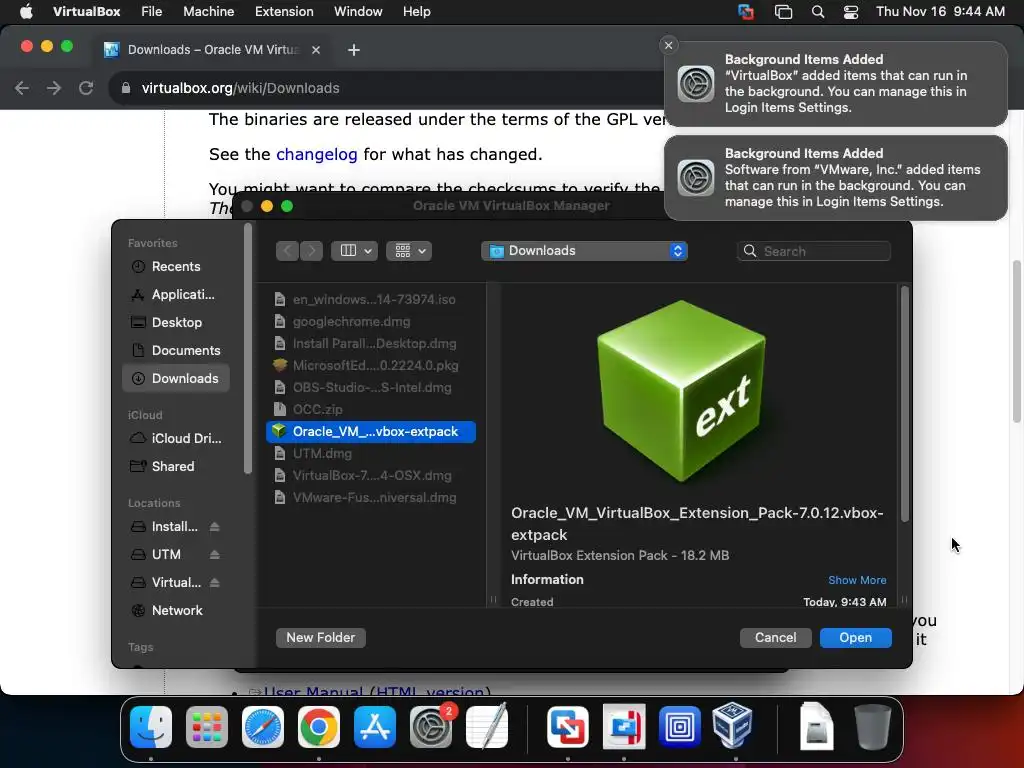Open System Settings with badge in Dock

point(431,726)
